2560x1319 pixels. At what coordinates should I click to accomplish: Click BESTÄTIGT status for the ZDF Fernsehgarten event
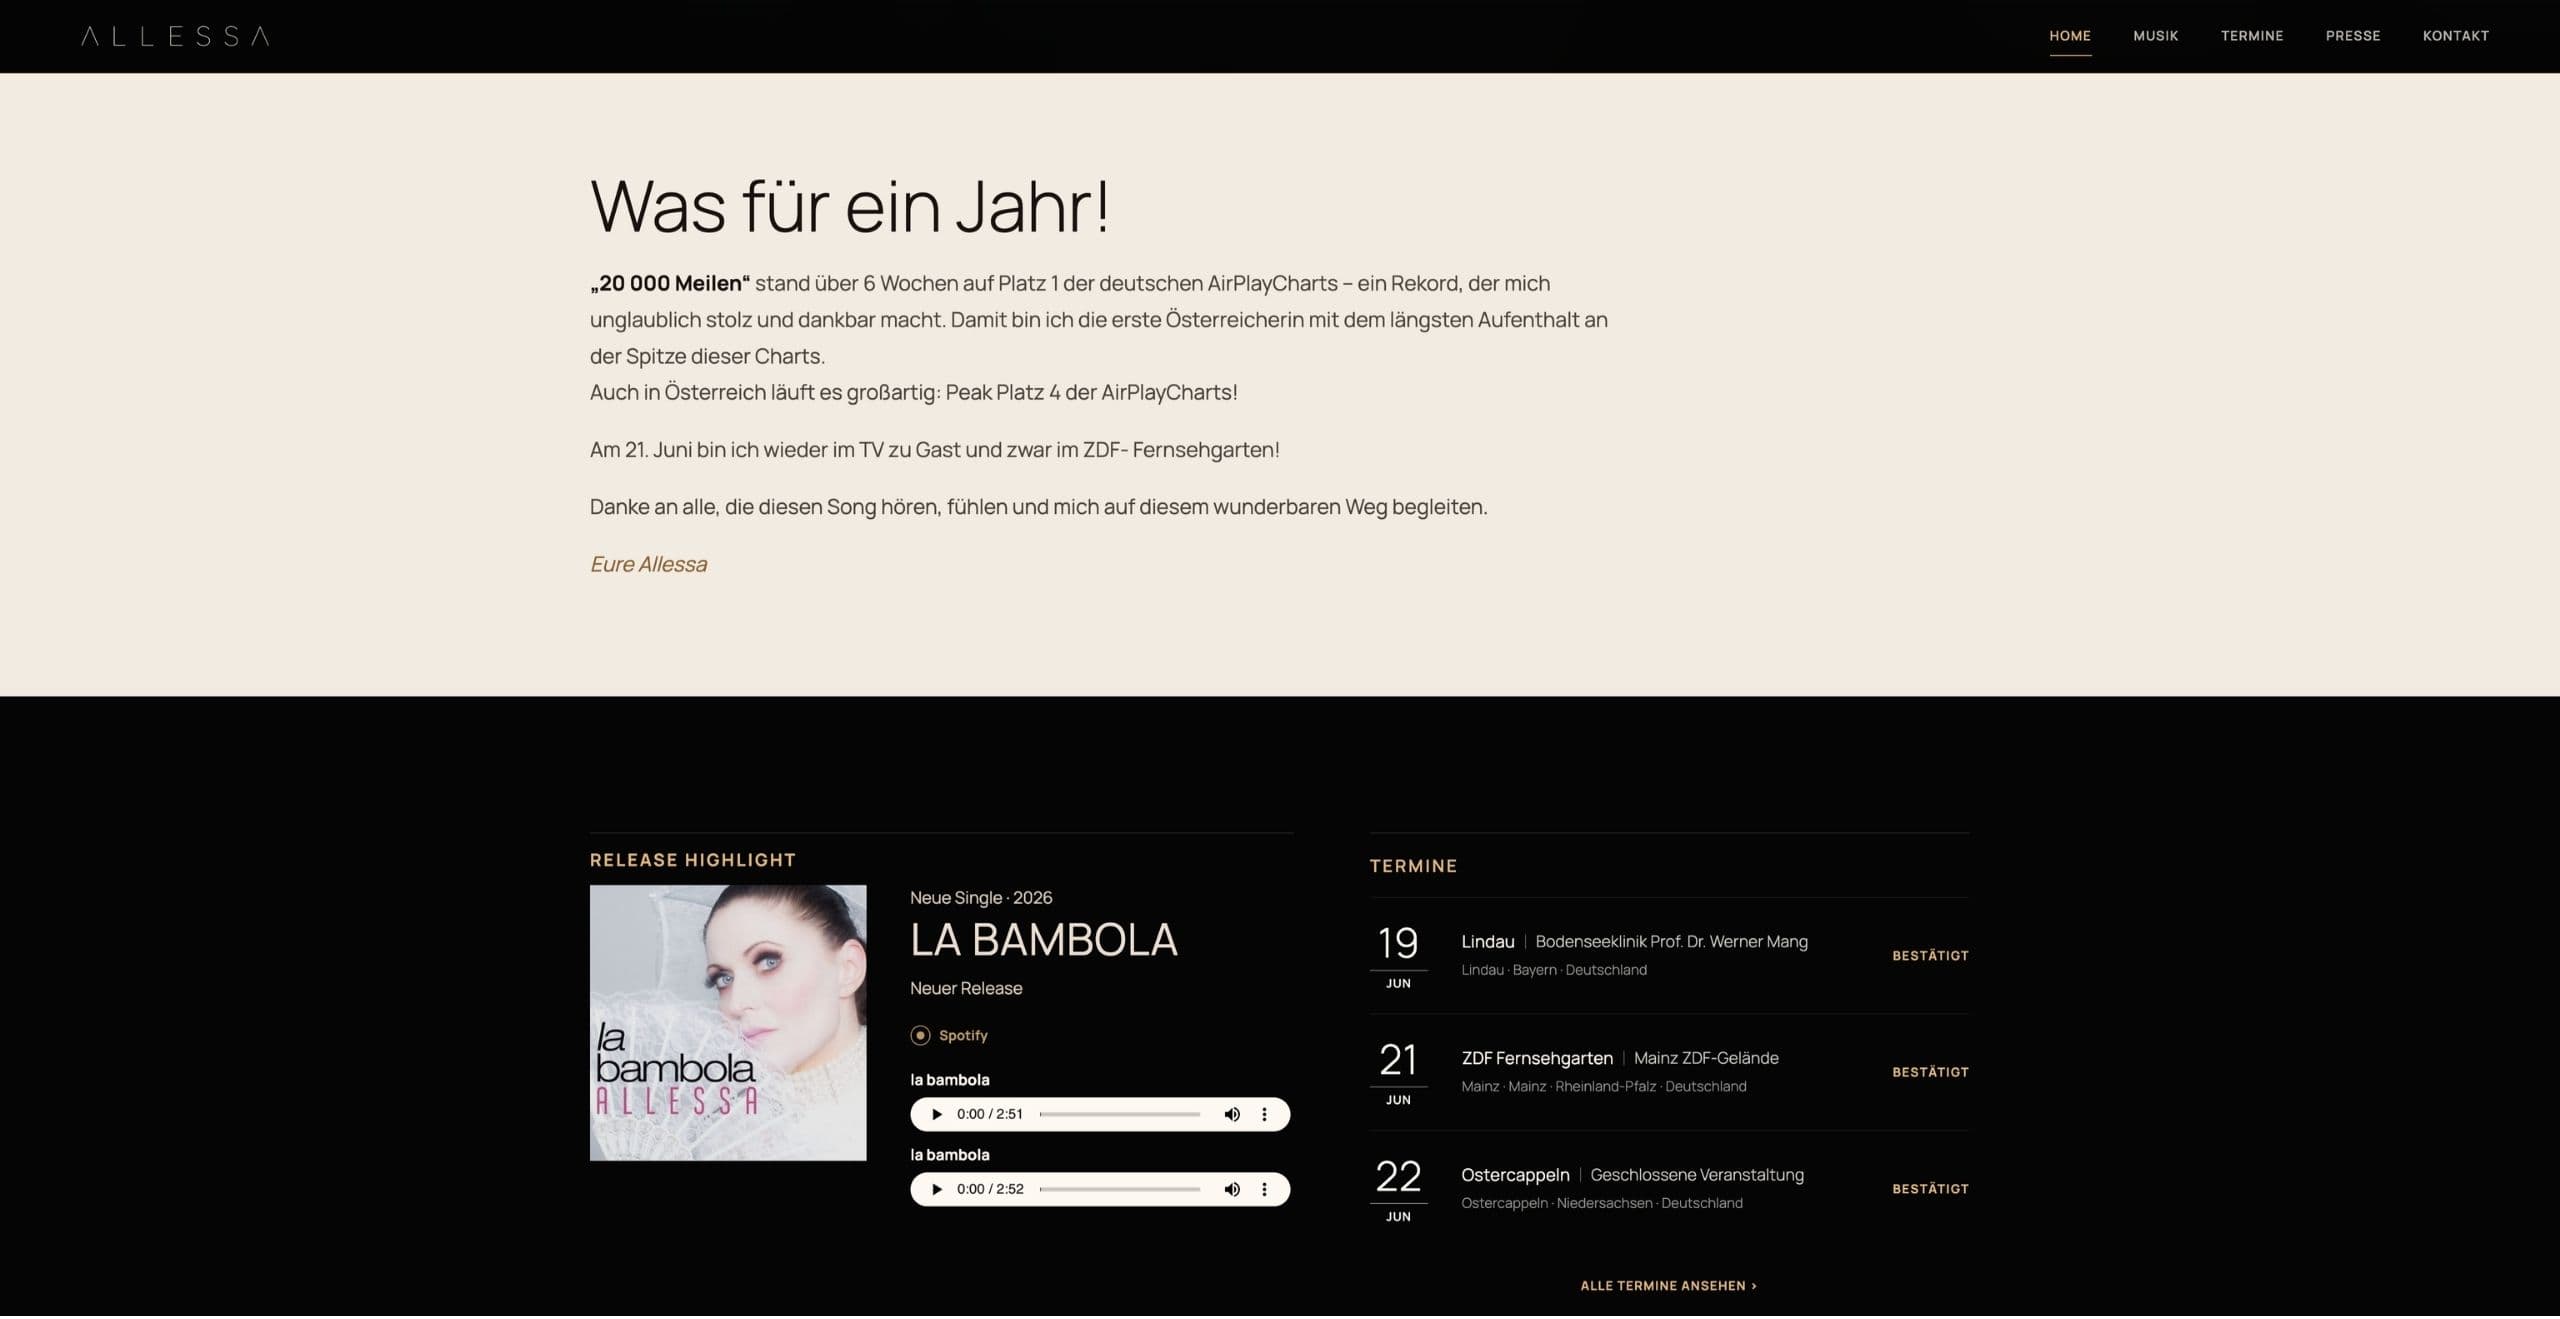[1930, 1072]
